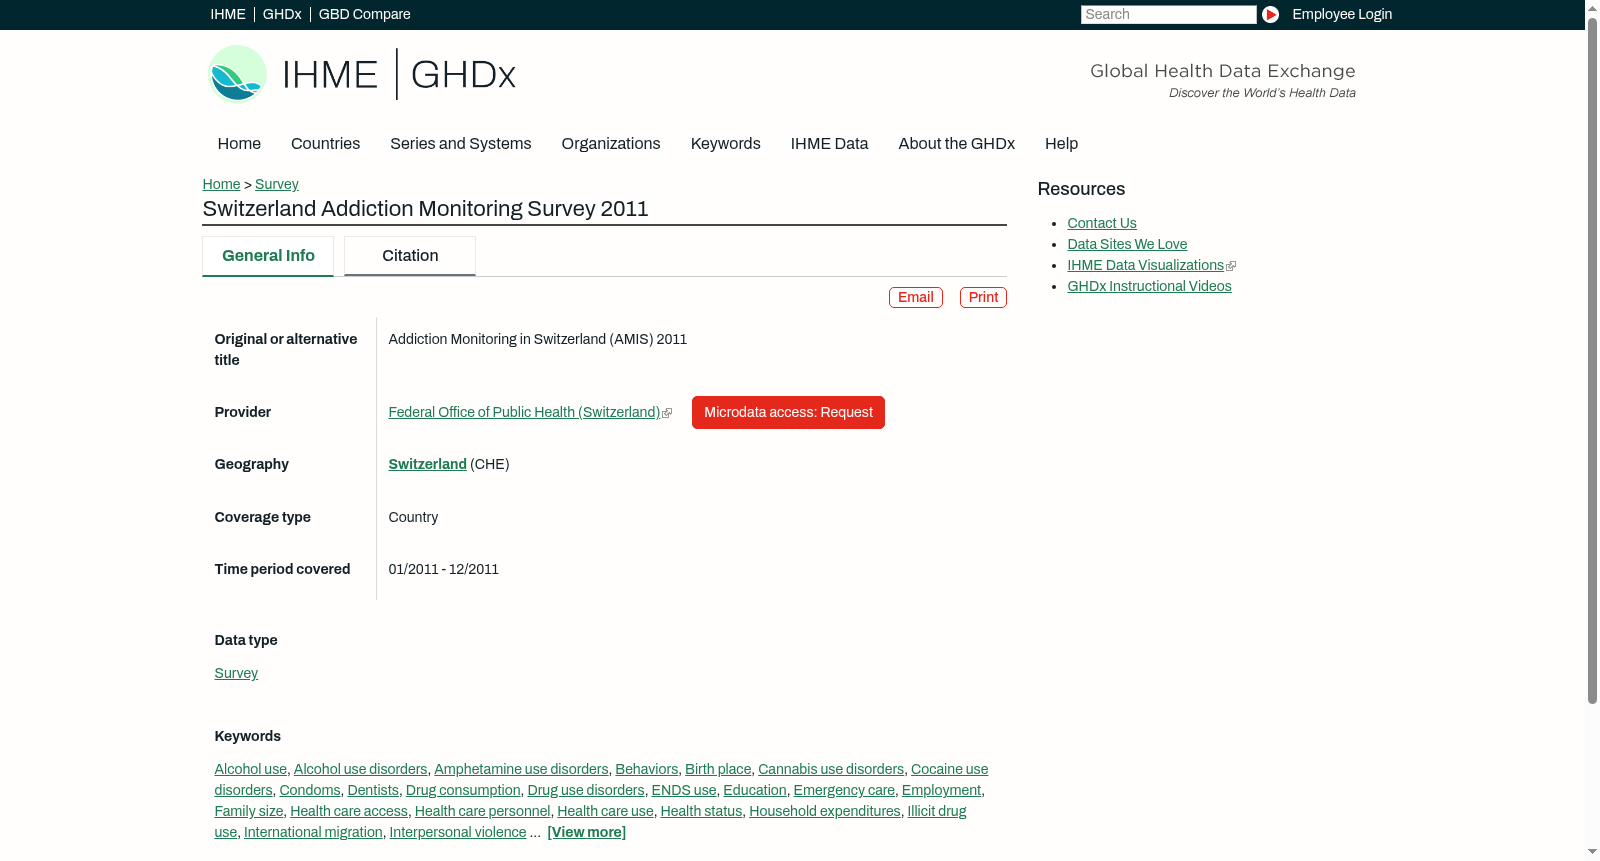Open the Alcohol use keyword
This screenshot has width=1600, height=861.
251,769
